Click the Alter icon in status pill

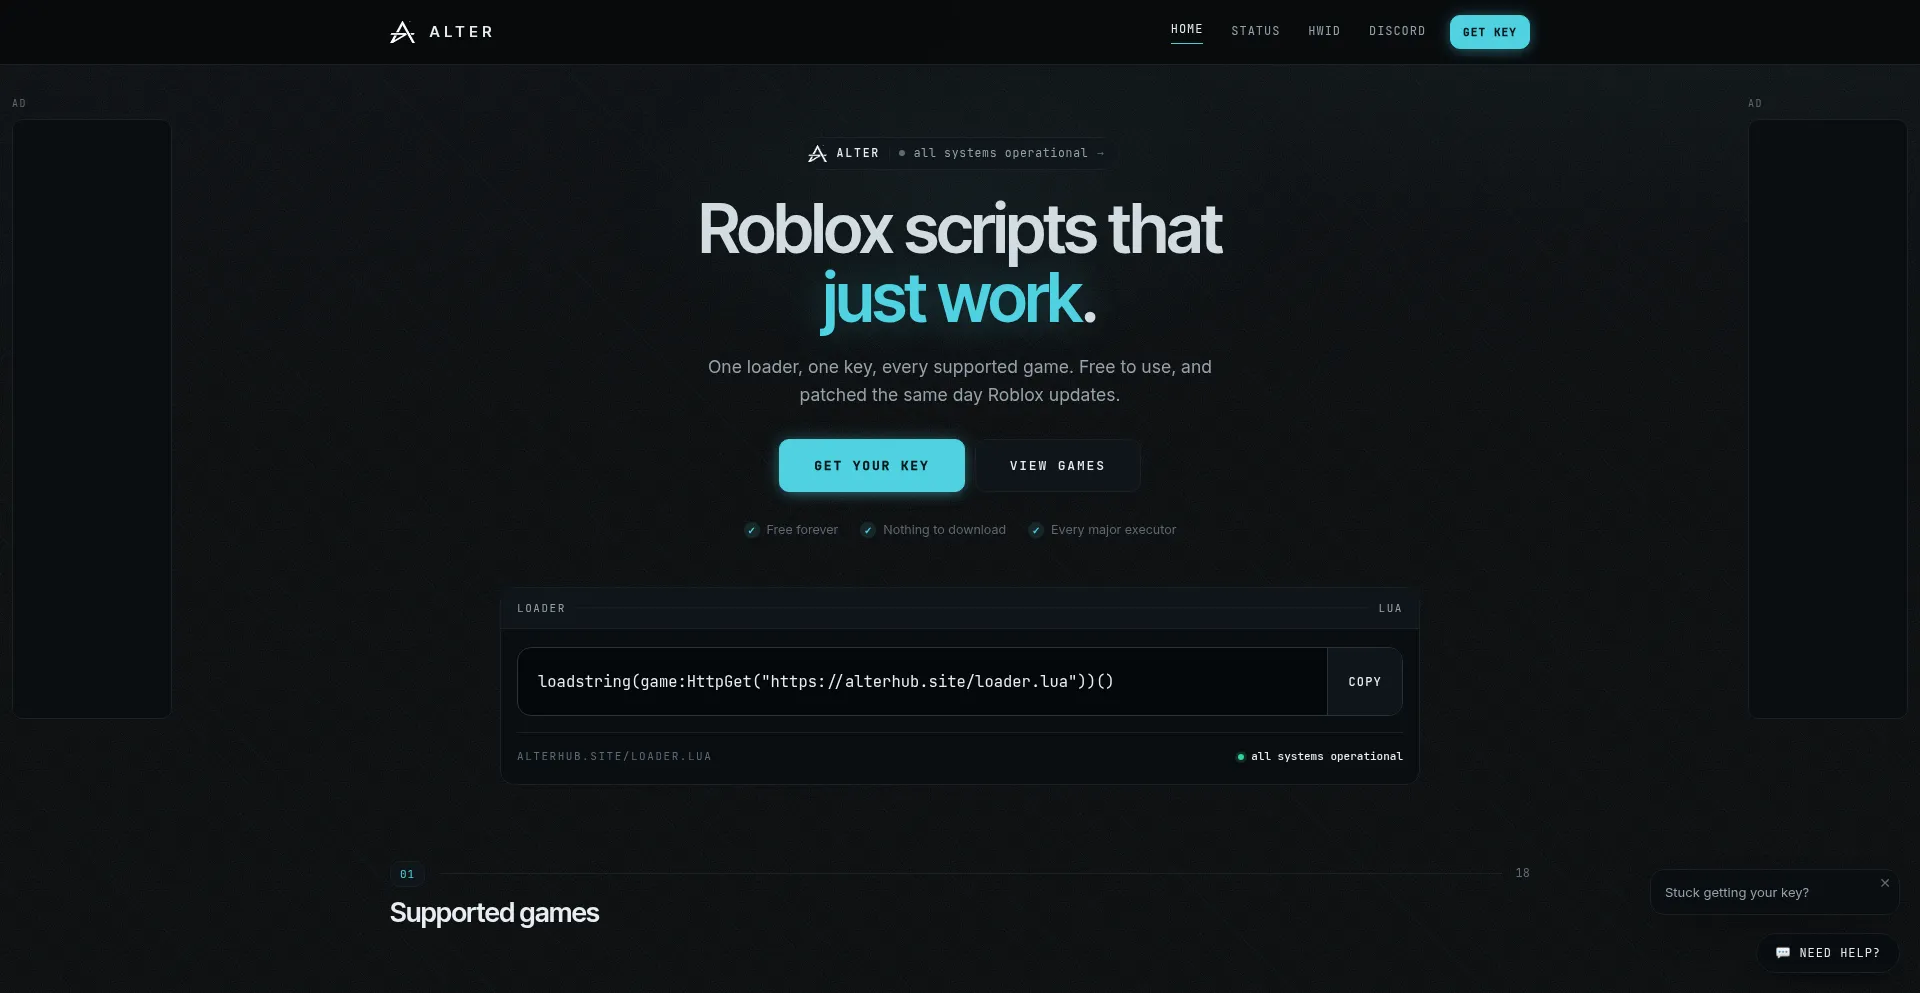(817, 153)
